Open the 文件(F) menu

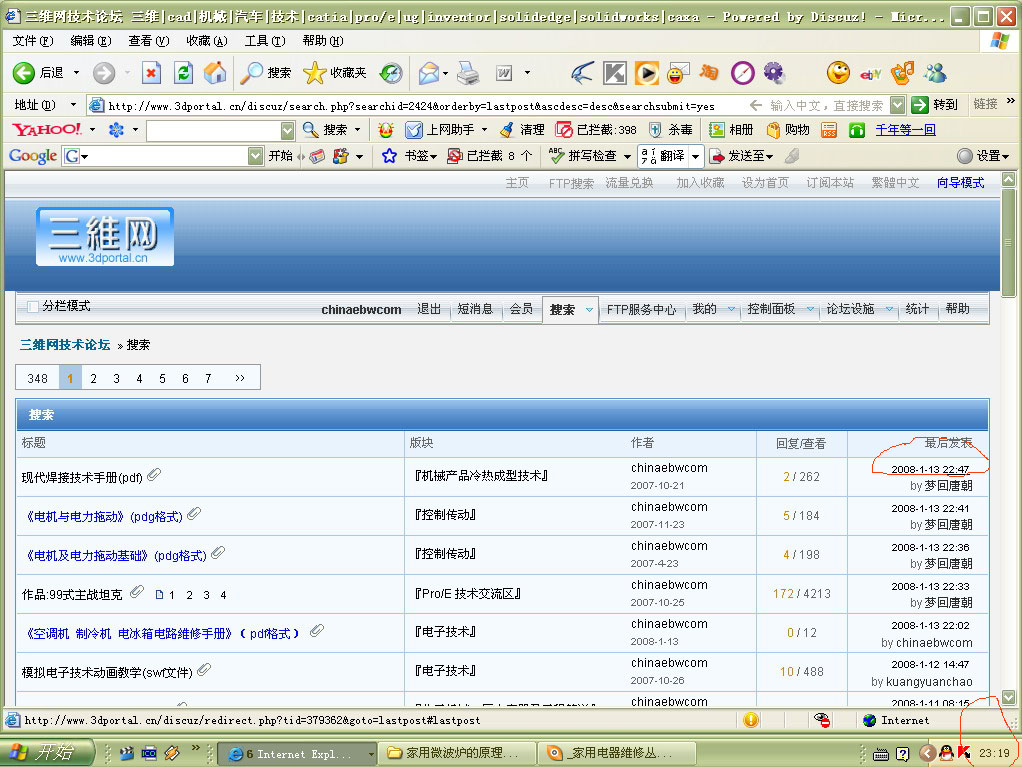pyautogui.click(x=33, y=41)
